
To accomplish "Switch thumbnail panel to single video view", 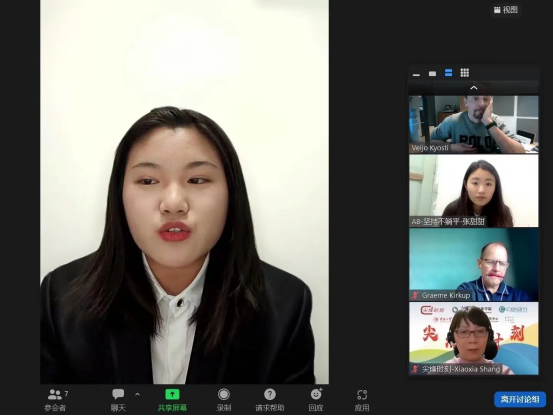I will (x=432, y=73).
